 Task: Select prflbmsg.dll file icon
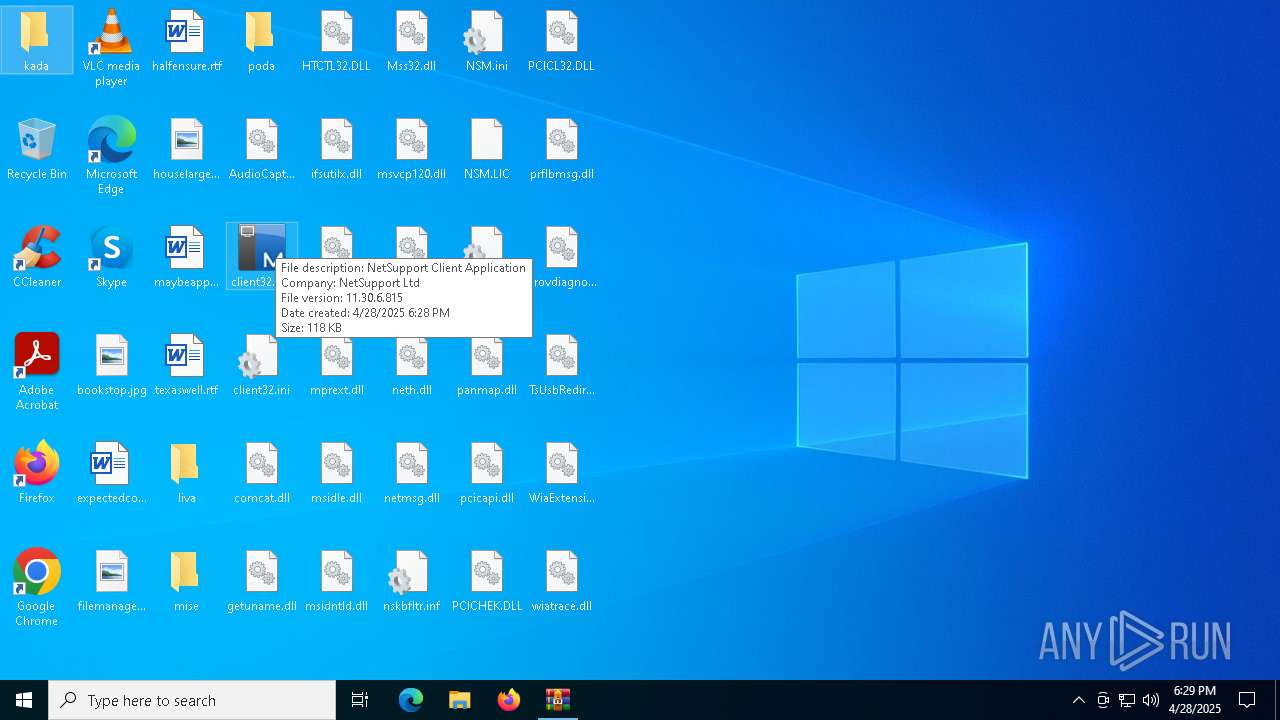(561, 148)
